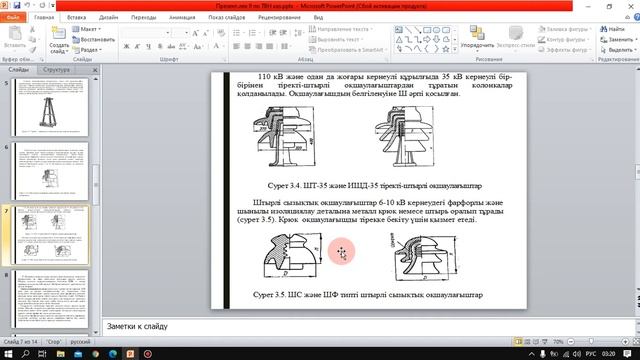Align text left

tap(236, 47)
